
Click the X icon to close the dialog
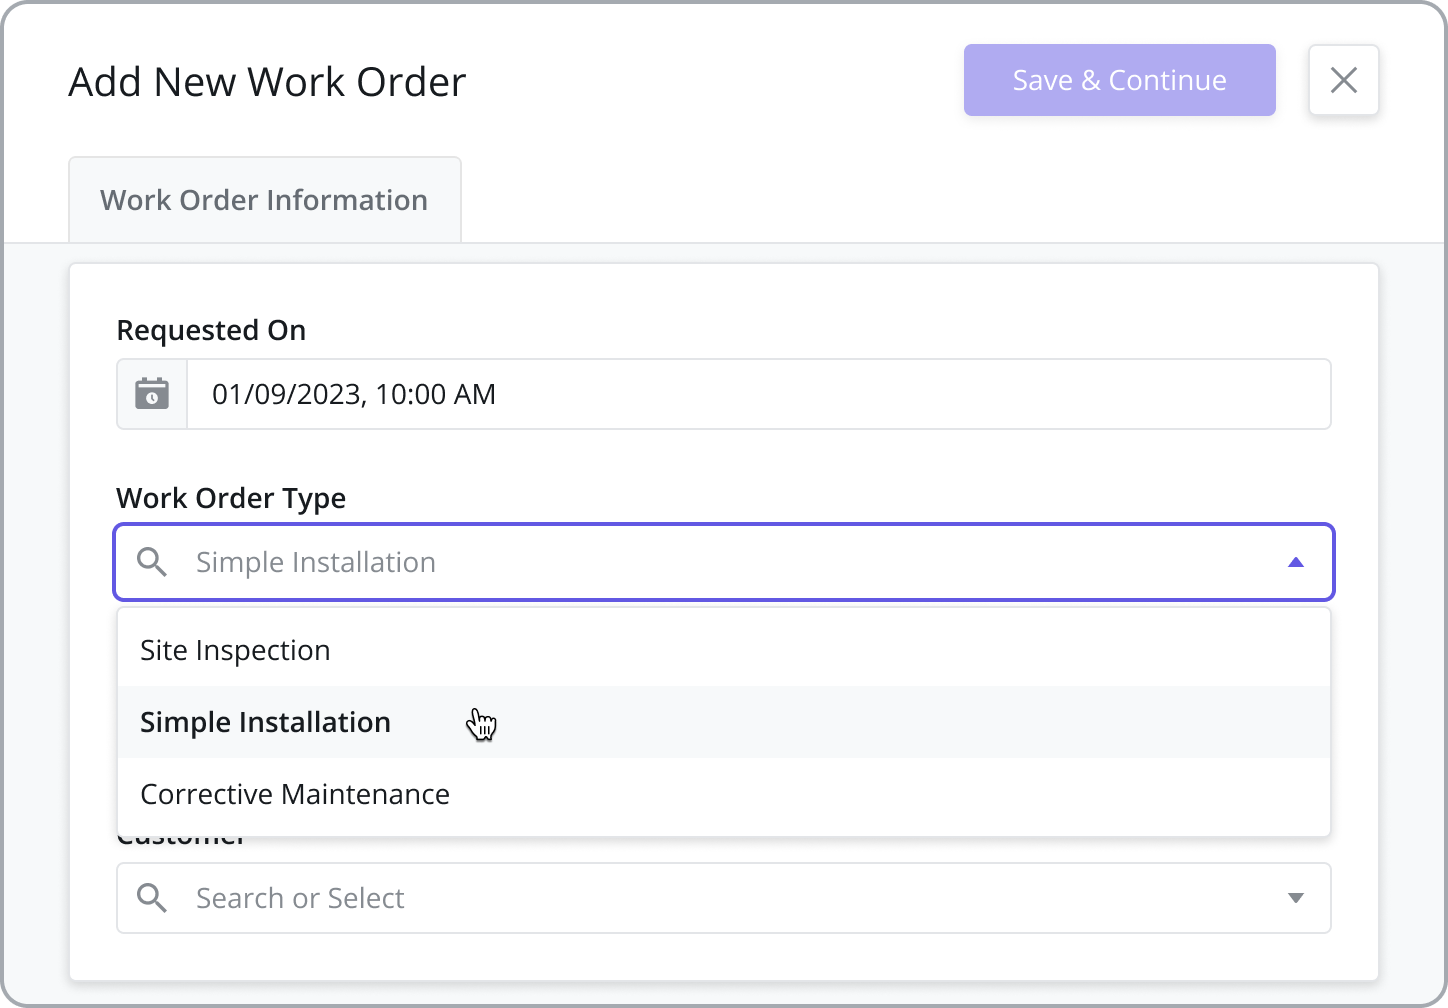coord(1343,80)
